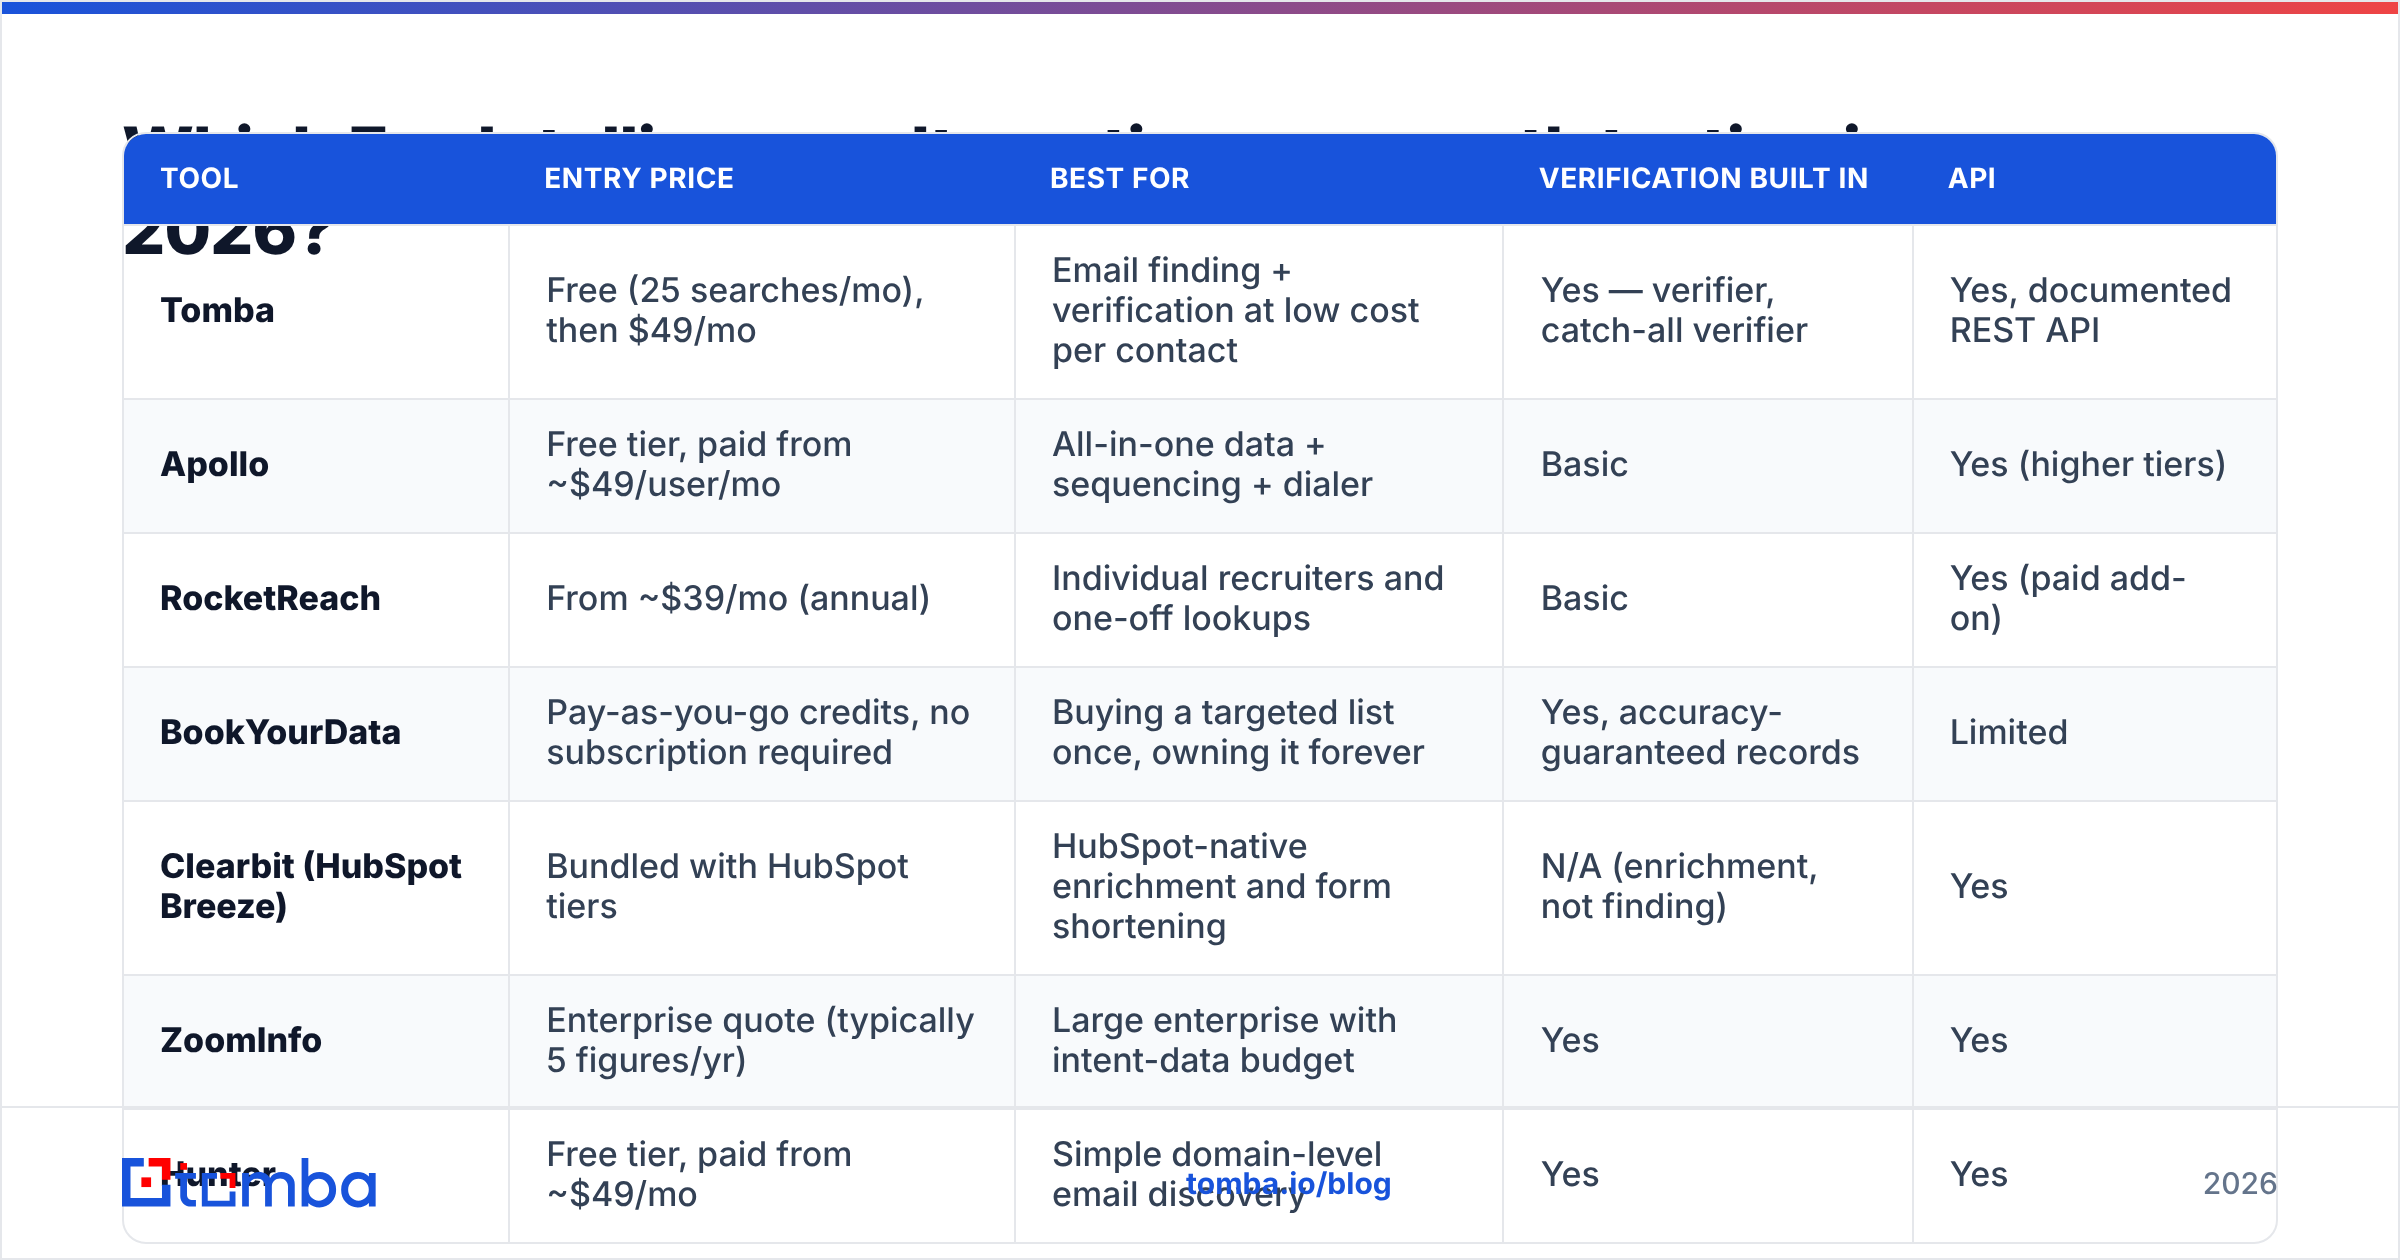Select the API column header
The image size is (2400, 1260).
[1972, 179]
